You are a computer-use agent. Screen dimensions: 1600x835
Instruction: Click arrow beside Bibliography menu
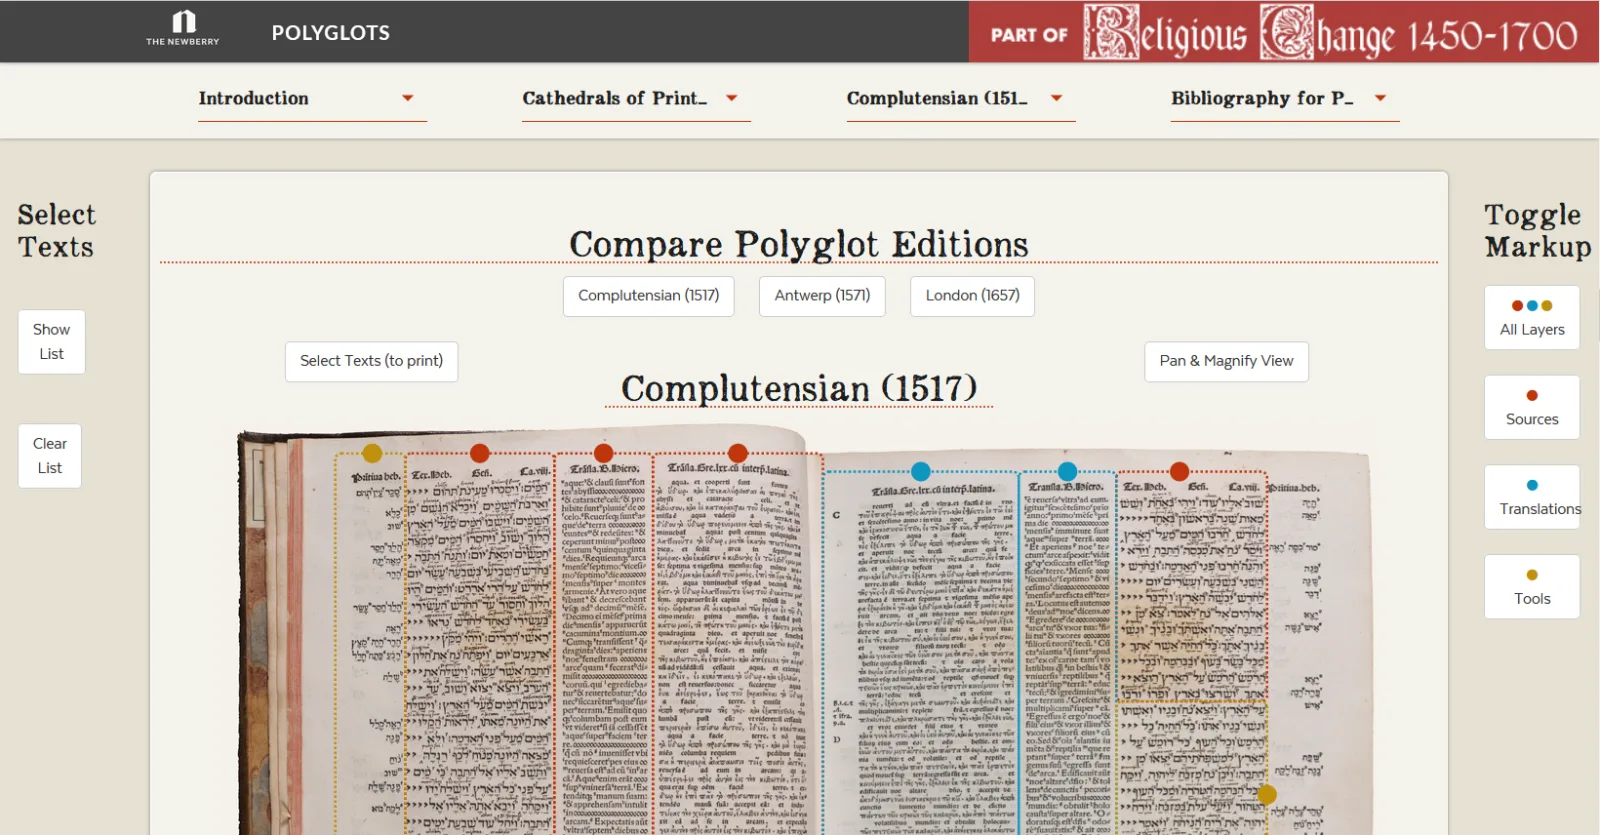(1381, 98)
